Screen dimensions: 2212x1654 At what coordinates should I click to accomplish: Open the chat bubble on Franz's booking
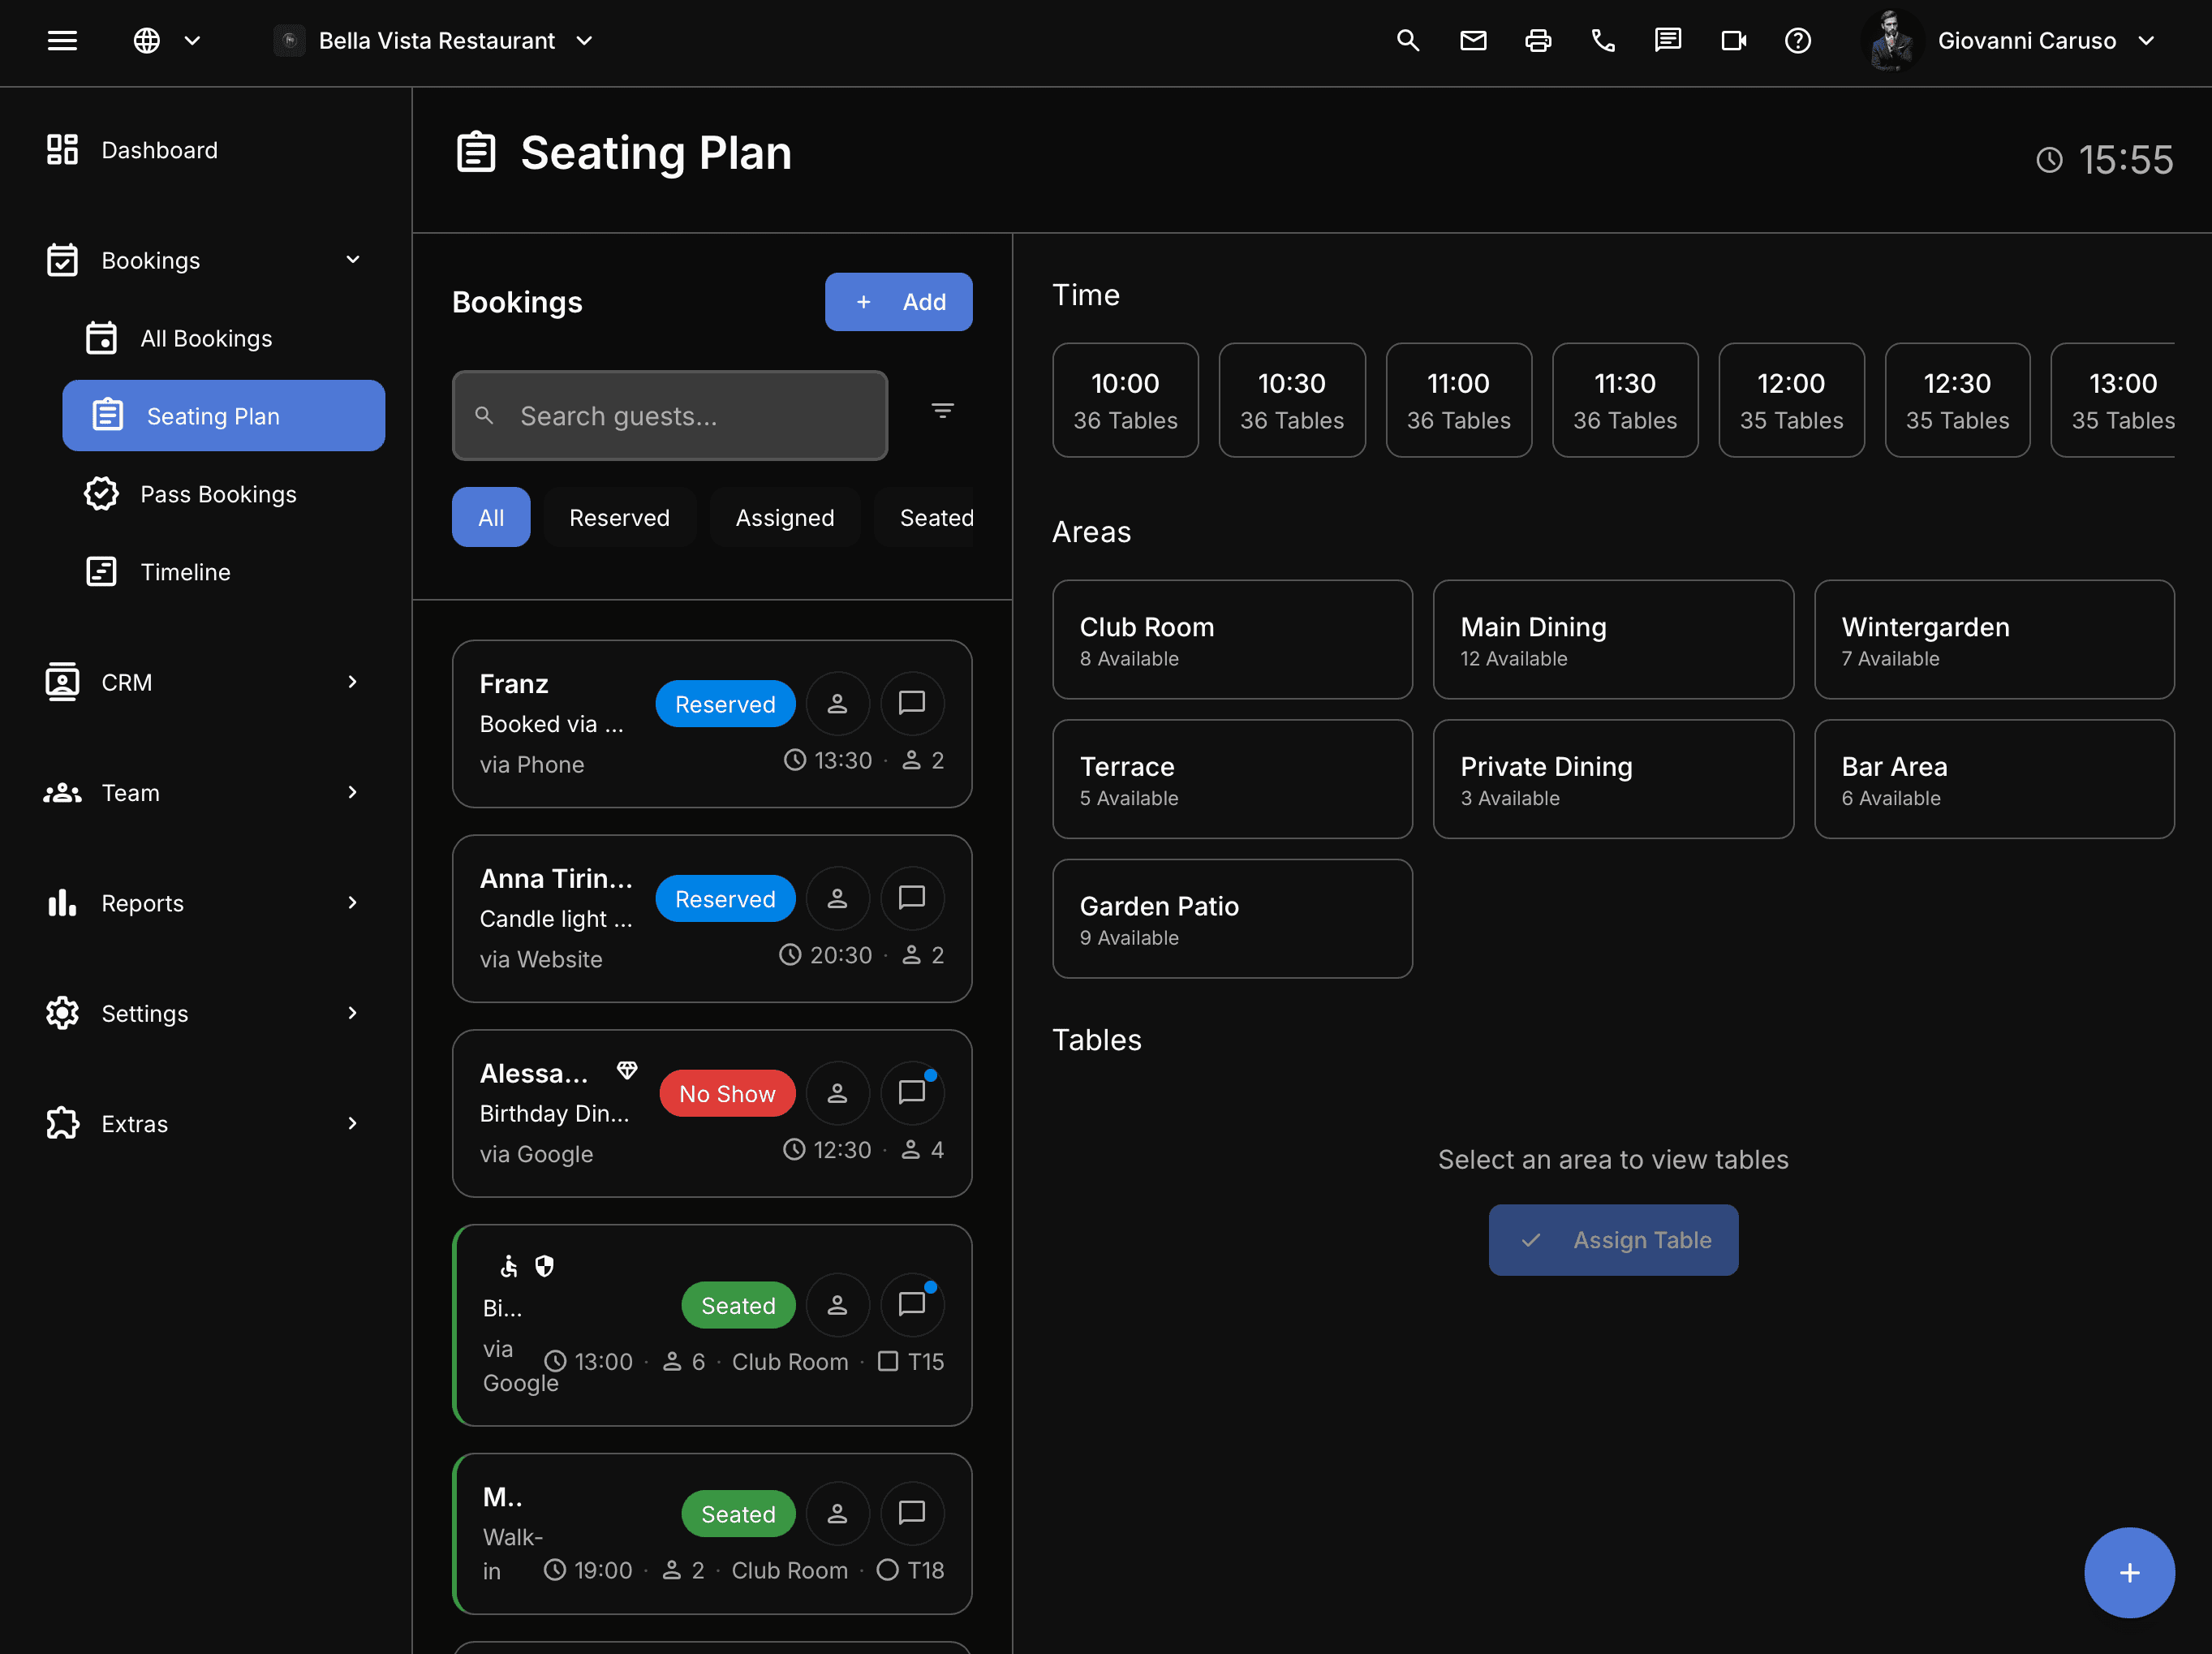point(912,703)
